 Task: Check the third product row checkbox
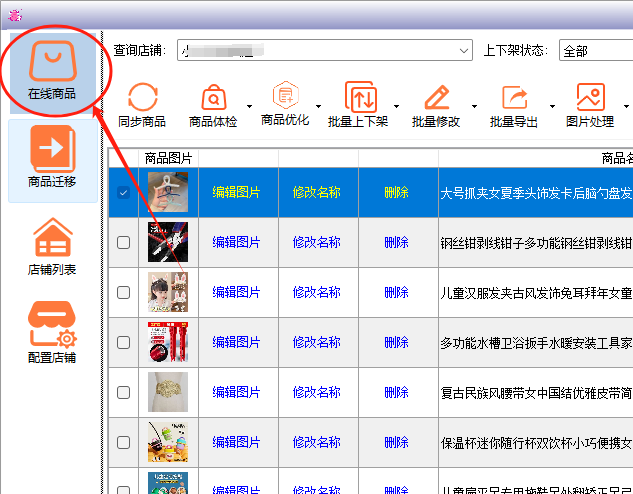(x=124, y=293)
